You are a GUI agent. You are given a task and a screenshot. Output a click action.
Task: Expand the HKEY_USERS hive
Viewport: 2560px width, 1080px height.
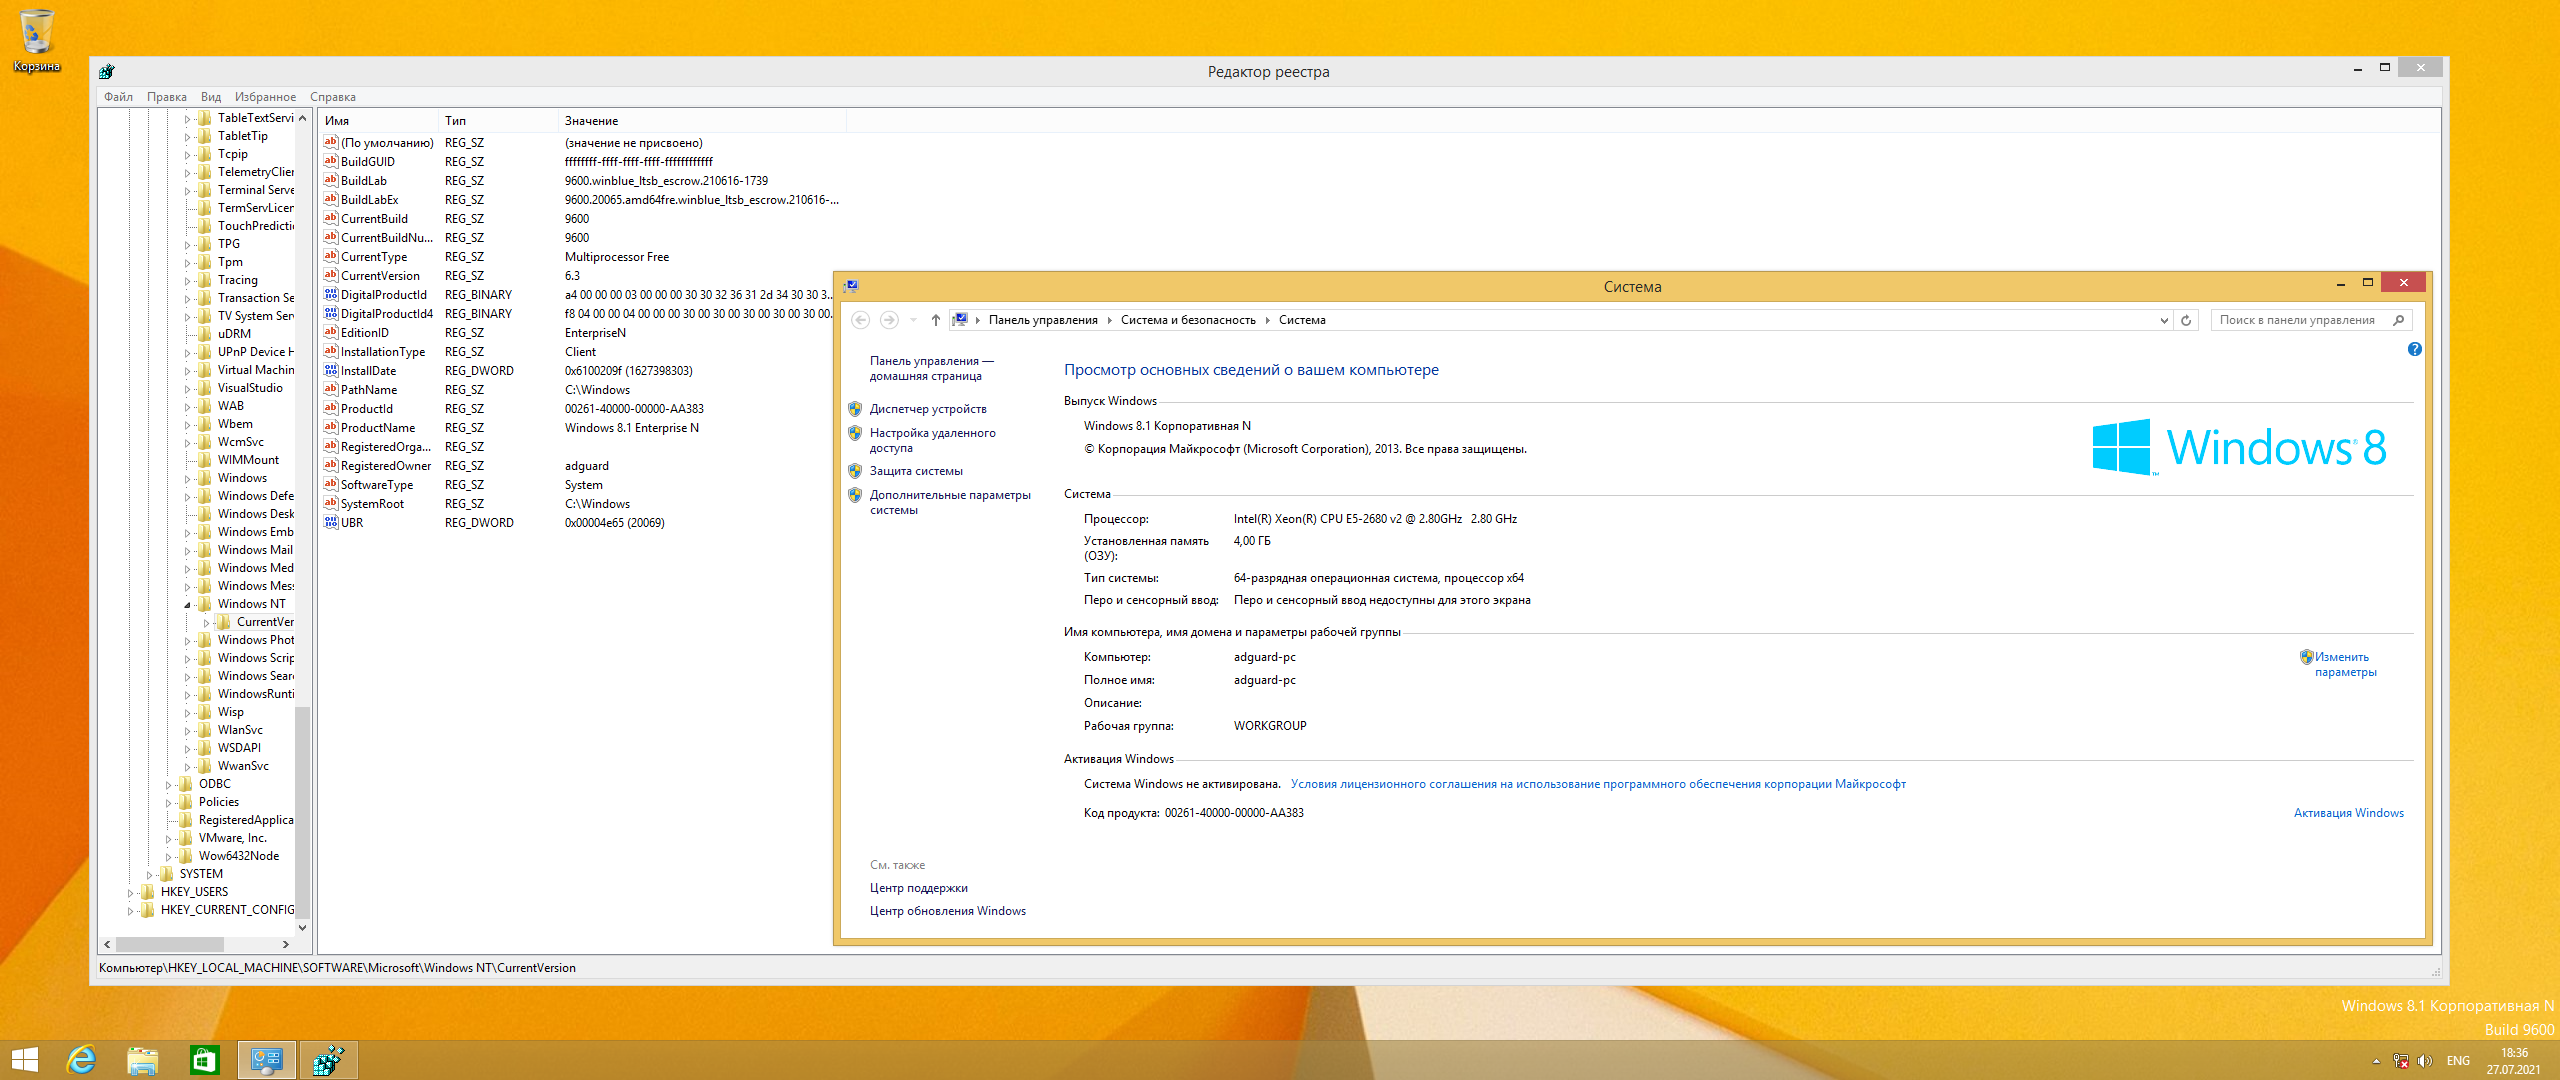[130, 893]
